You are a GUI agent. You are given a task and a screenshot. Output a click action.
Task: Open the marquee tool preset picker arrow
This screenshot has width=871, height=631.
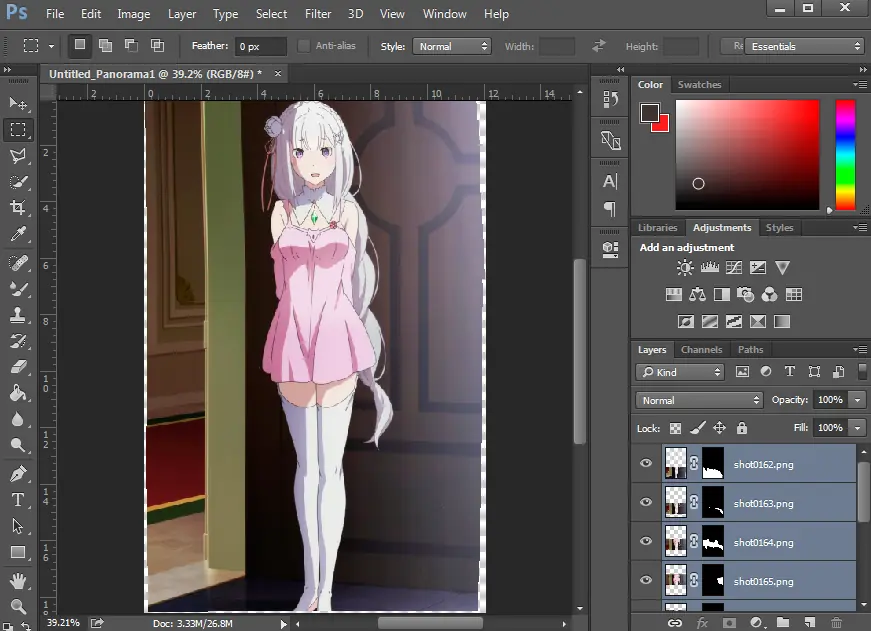51,46
